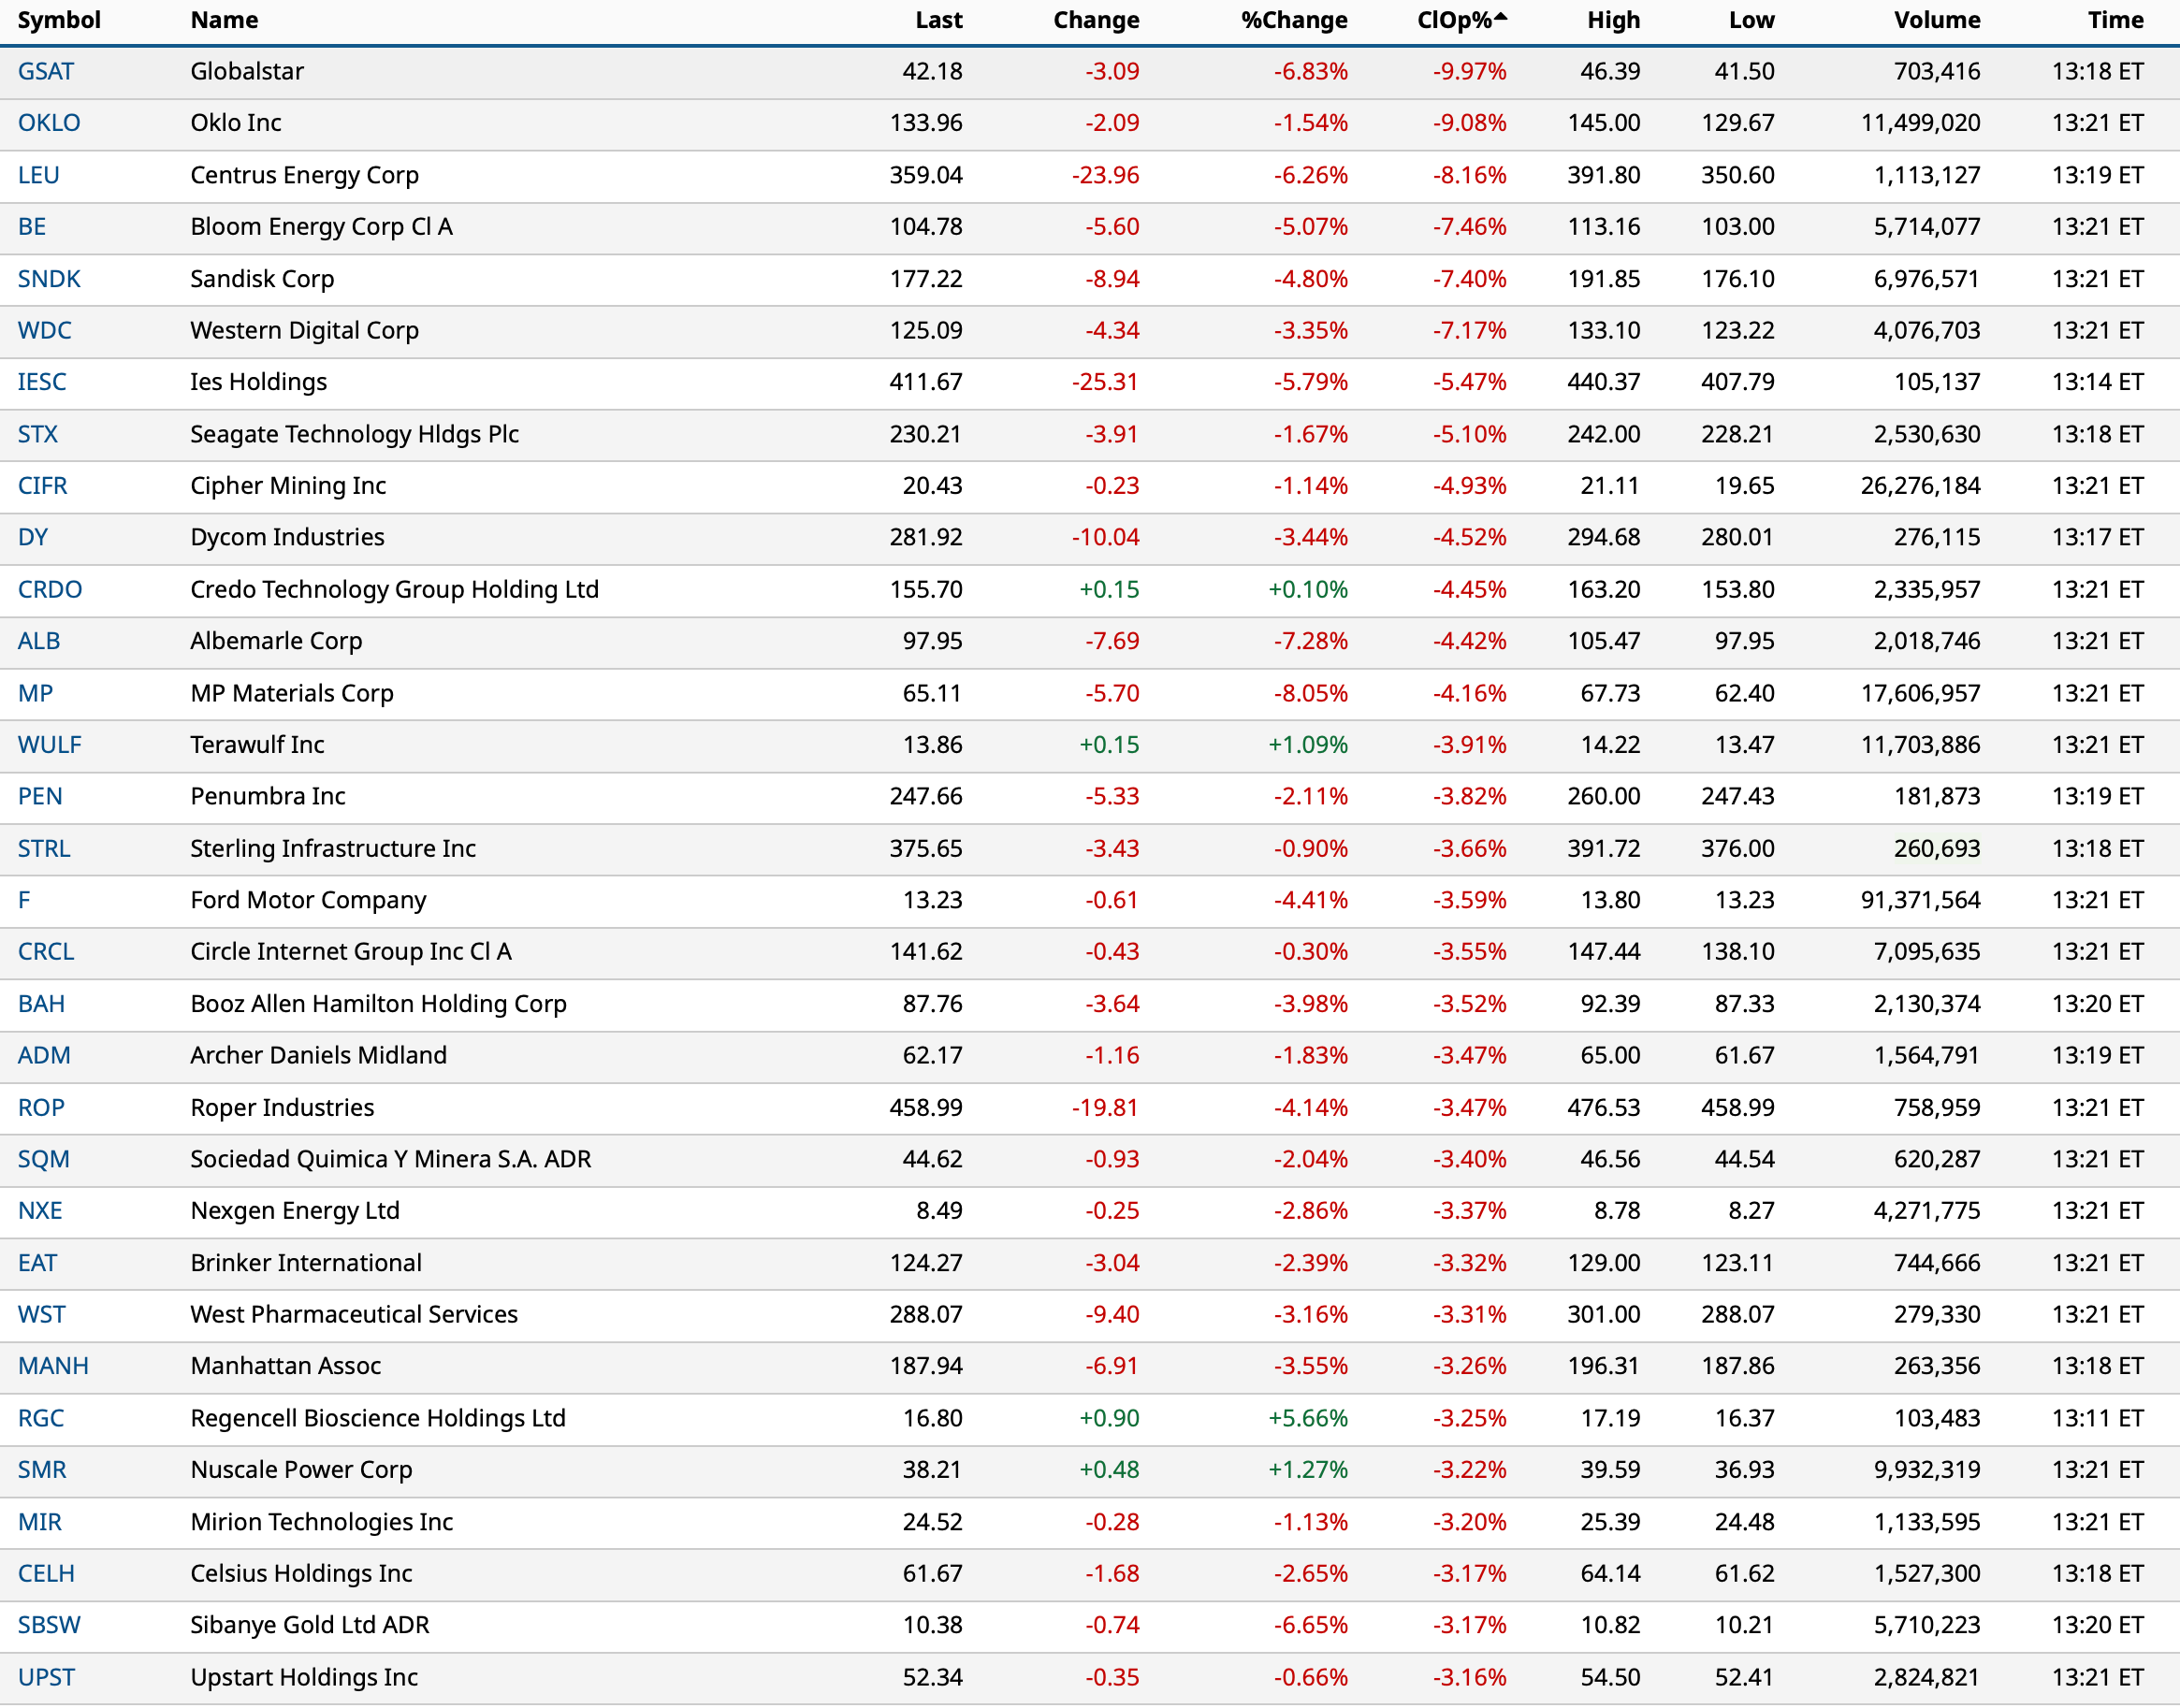2180x1708 pixels.
Task: Open the CRDO symbol link
Action: [x=50, y=589]
